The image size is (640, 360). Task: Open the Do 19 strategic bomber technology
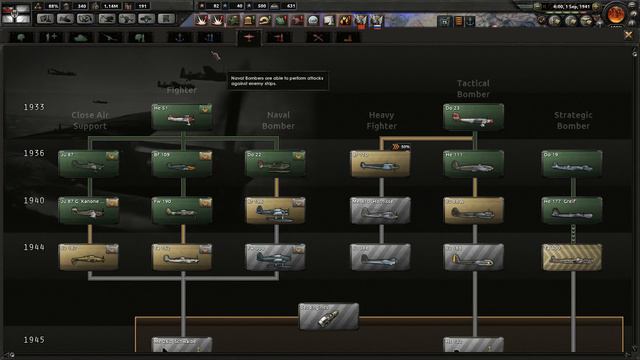point(571,164)
